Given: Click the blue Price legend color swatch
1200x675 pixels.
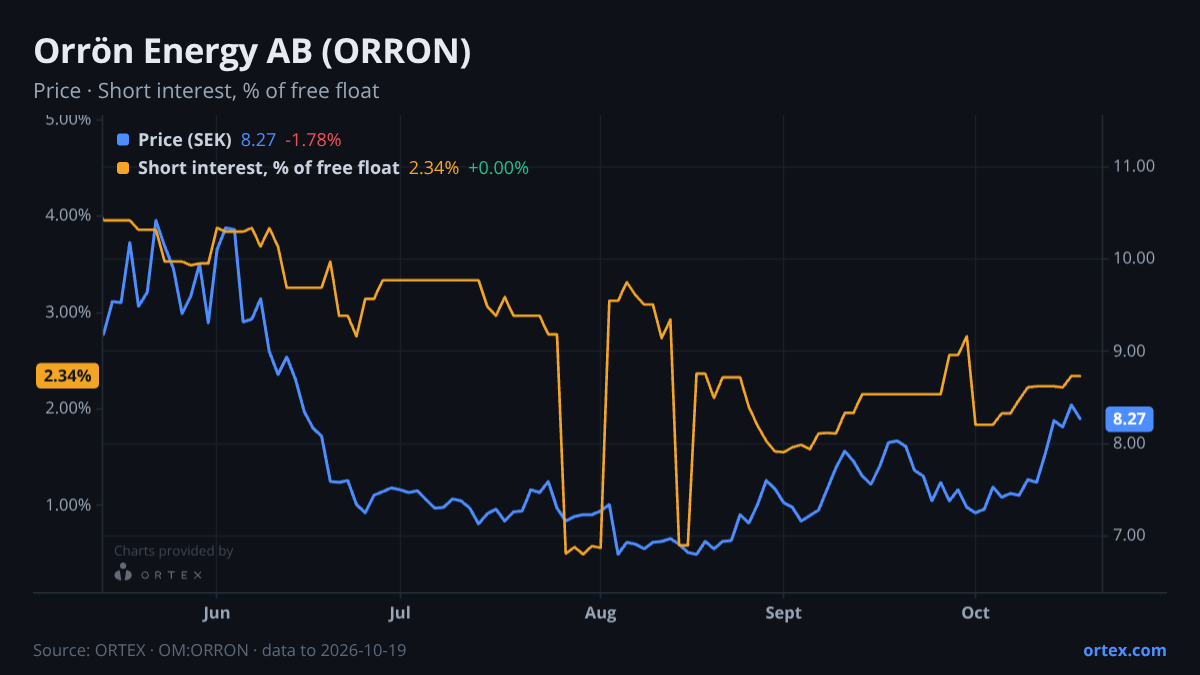Looking at the screenshot, I should pyautogui.click(x=123, y=140).
